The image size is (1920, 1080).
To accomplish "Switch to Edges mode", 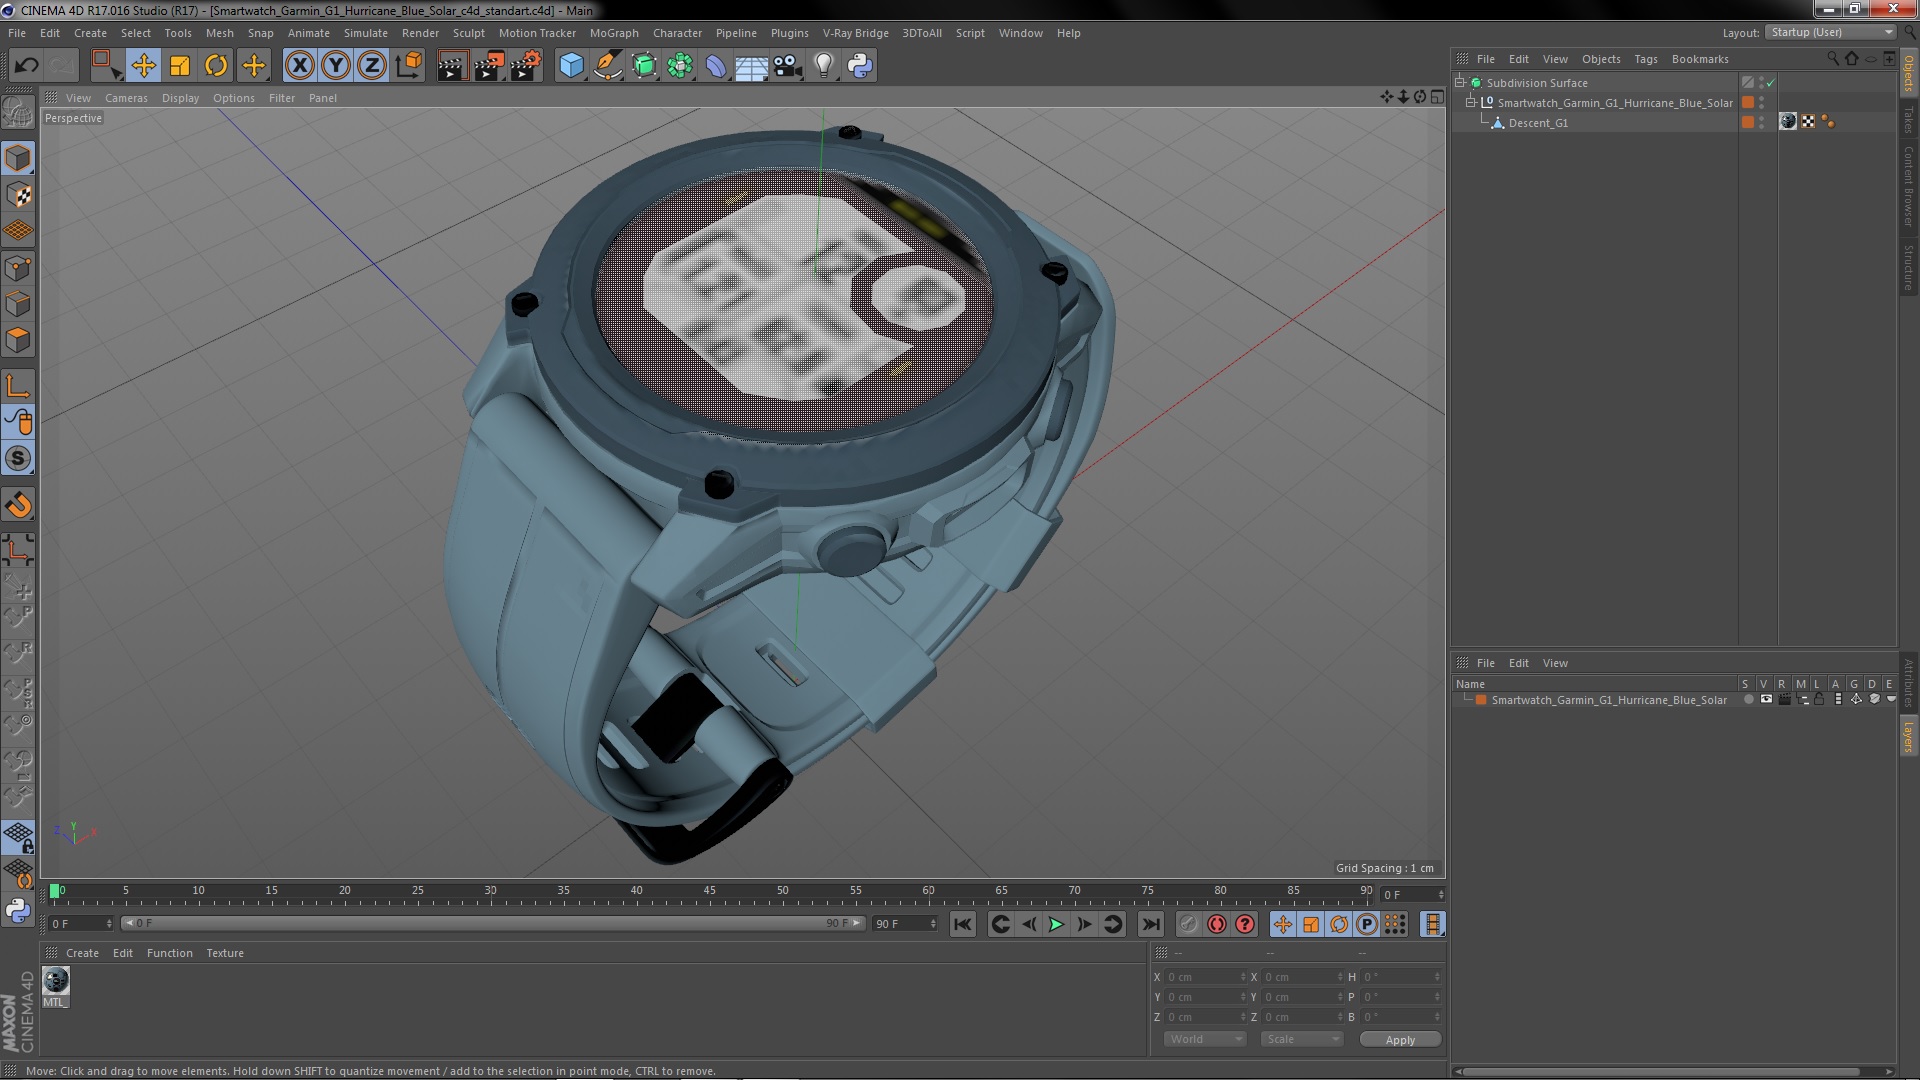I will 18,304.
